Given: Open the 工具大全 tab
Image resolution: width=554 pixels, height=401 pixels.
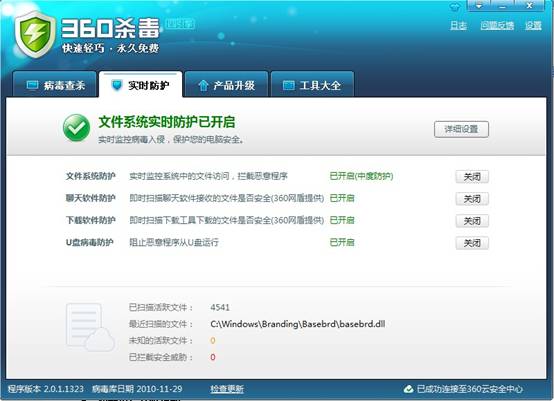Looking at the screenshot, I should [x=312, y=85].
